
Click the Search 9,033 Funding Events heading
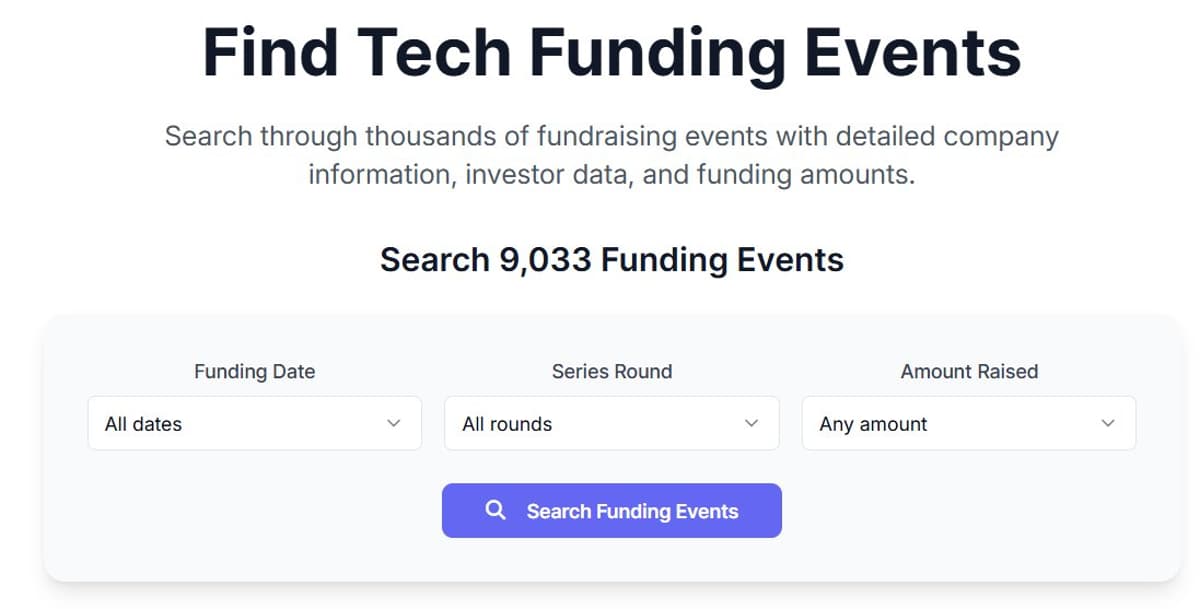coord(611,259)
